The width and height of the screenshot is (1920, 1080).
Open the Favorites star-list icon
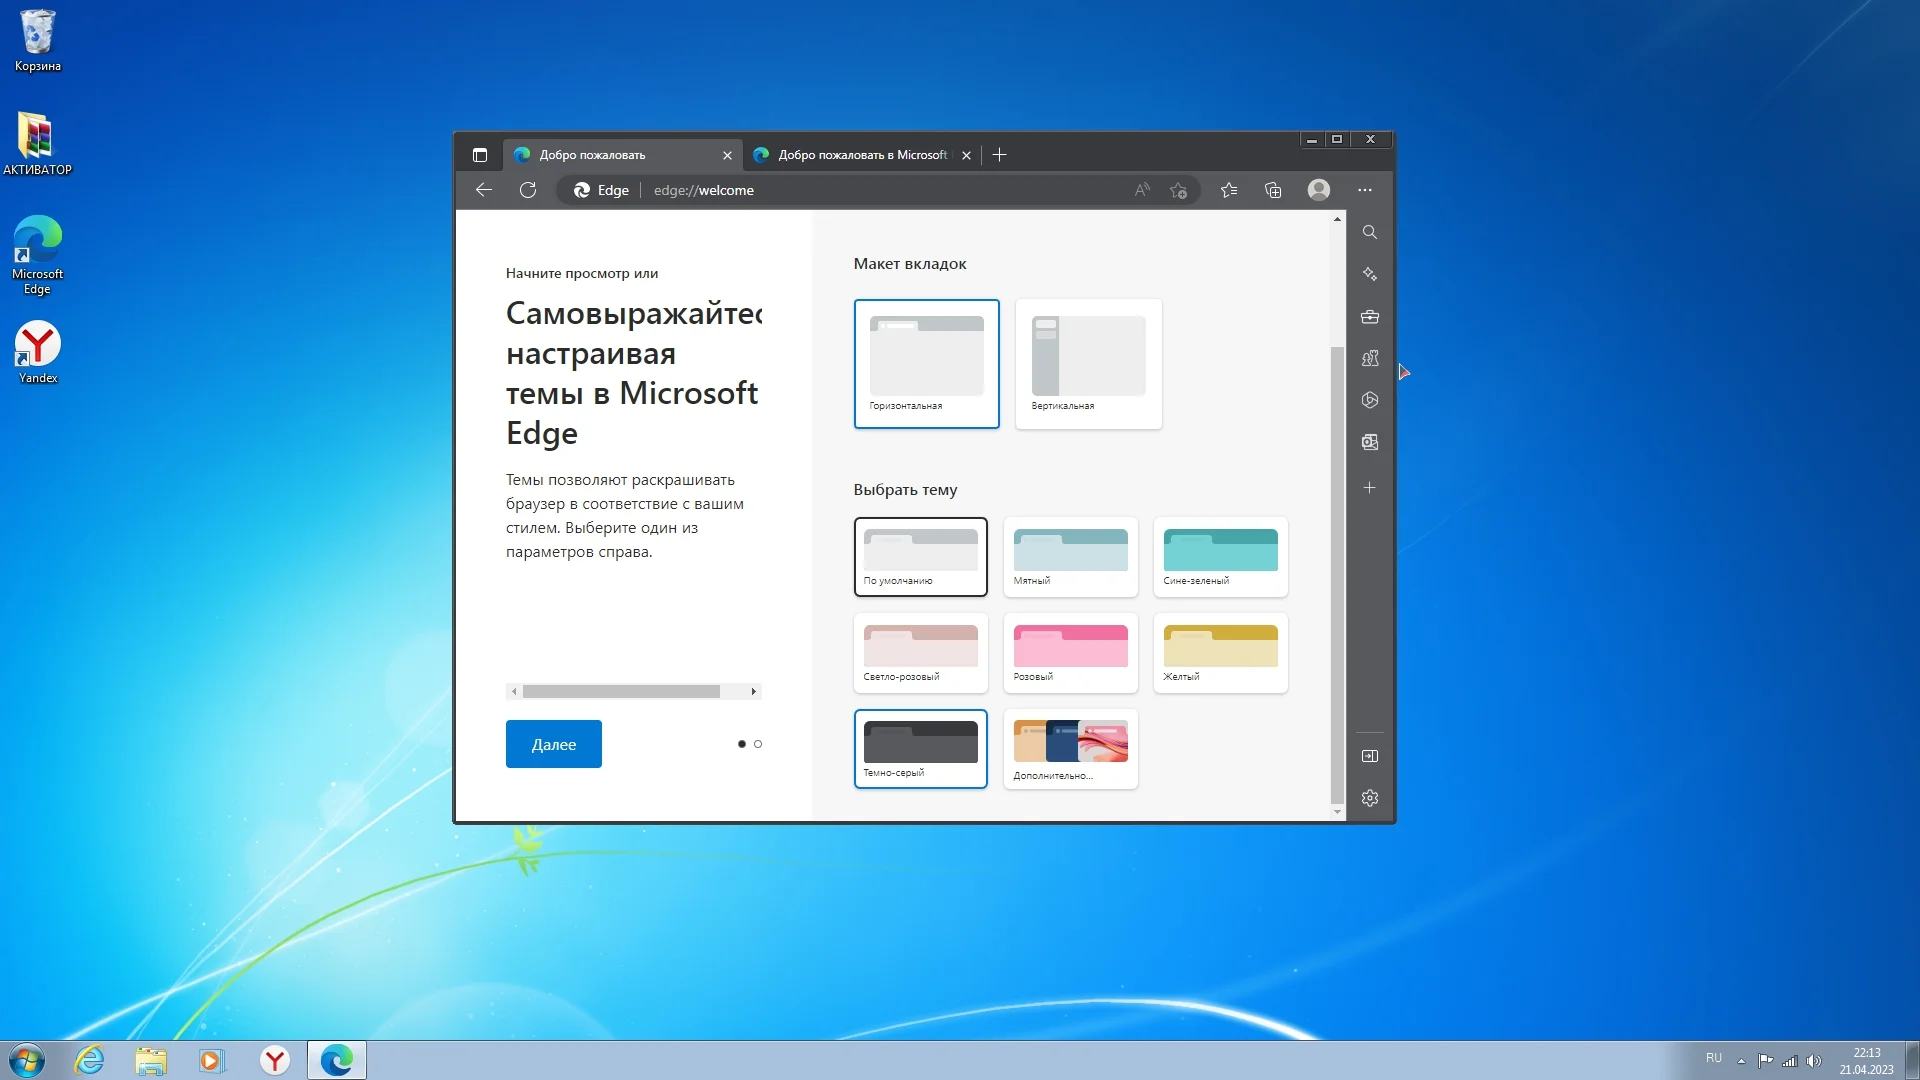click(x=1229, y=190)
